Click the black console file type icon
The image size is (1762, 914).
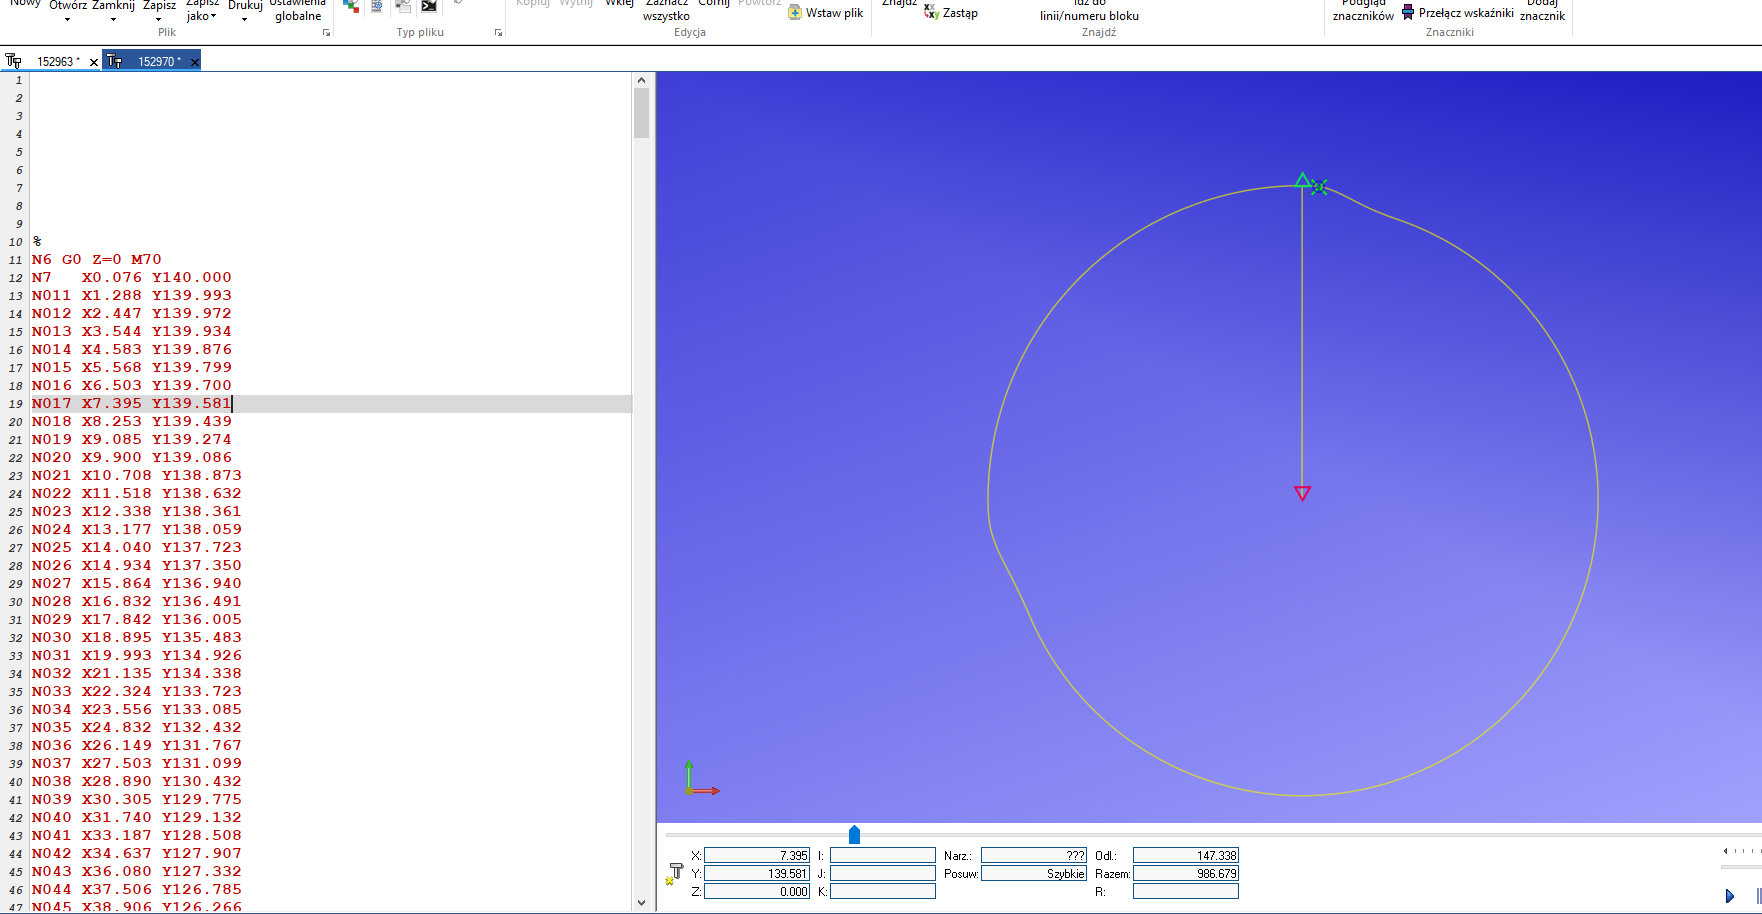coord(429,5)
